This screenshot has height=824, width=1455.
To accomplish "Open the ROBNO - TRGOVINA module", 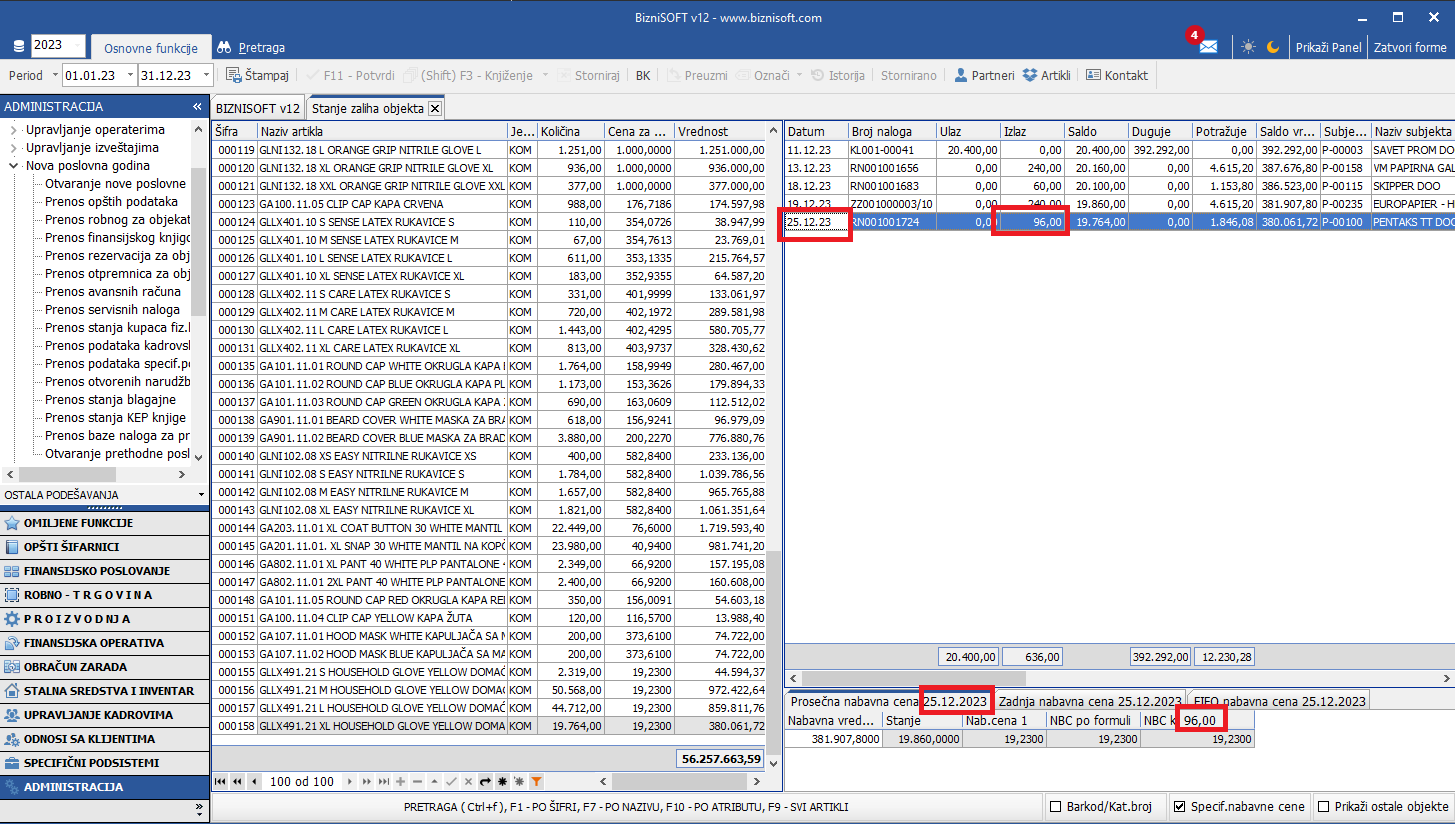I will point(88,595).
